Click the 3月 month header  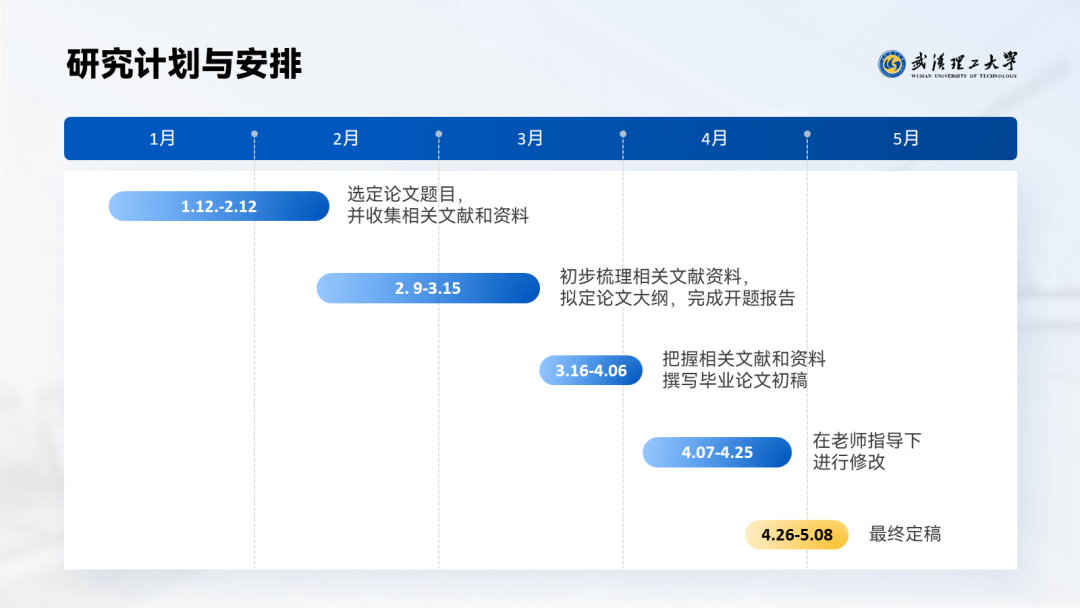coord(530,138)
